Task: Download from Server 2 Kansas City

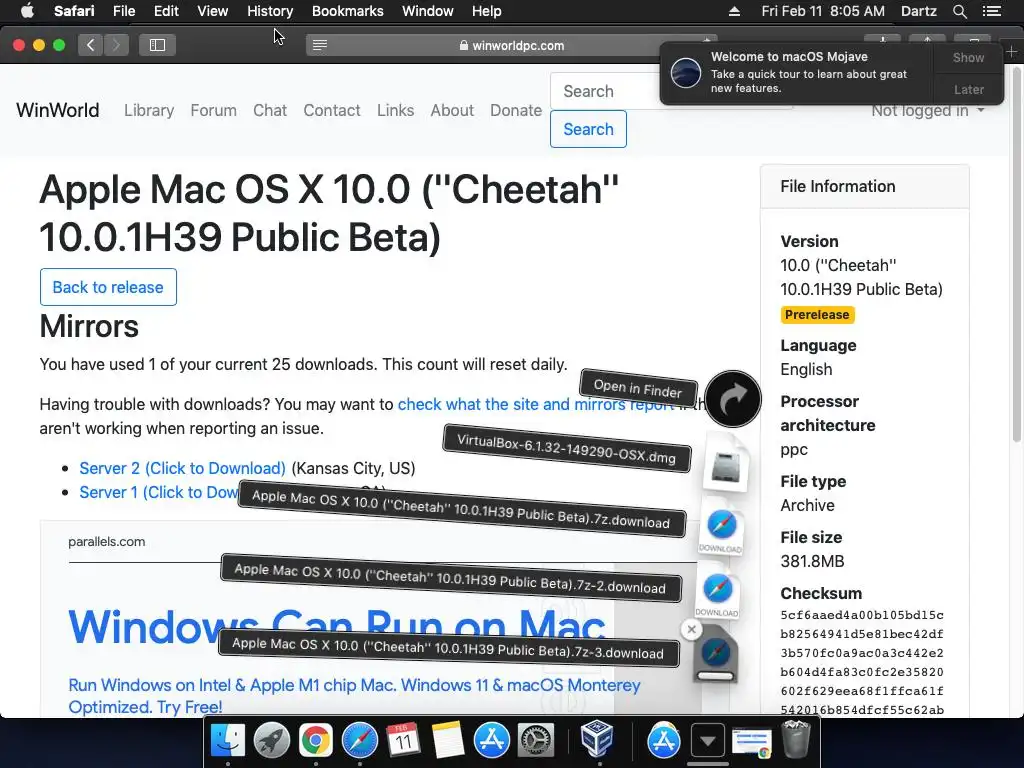Action: coord(182,468)
